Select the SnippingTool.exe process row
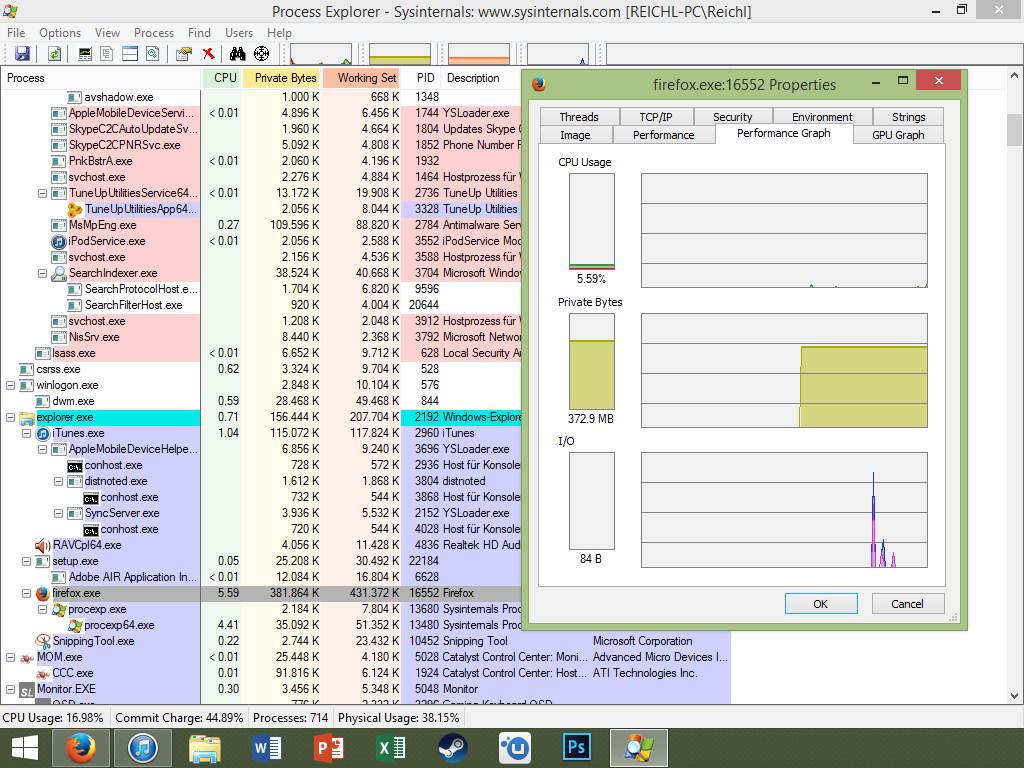 pyautogui.click(x=366, y=641)
